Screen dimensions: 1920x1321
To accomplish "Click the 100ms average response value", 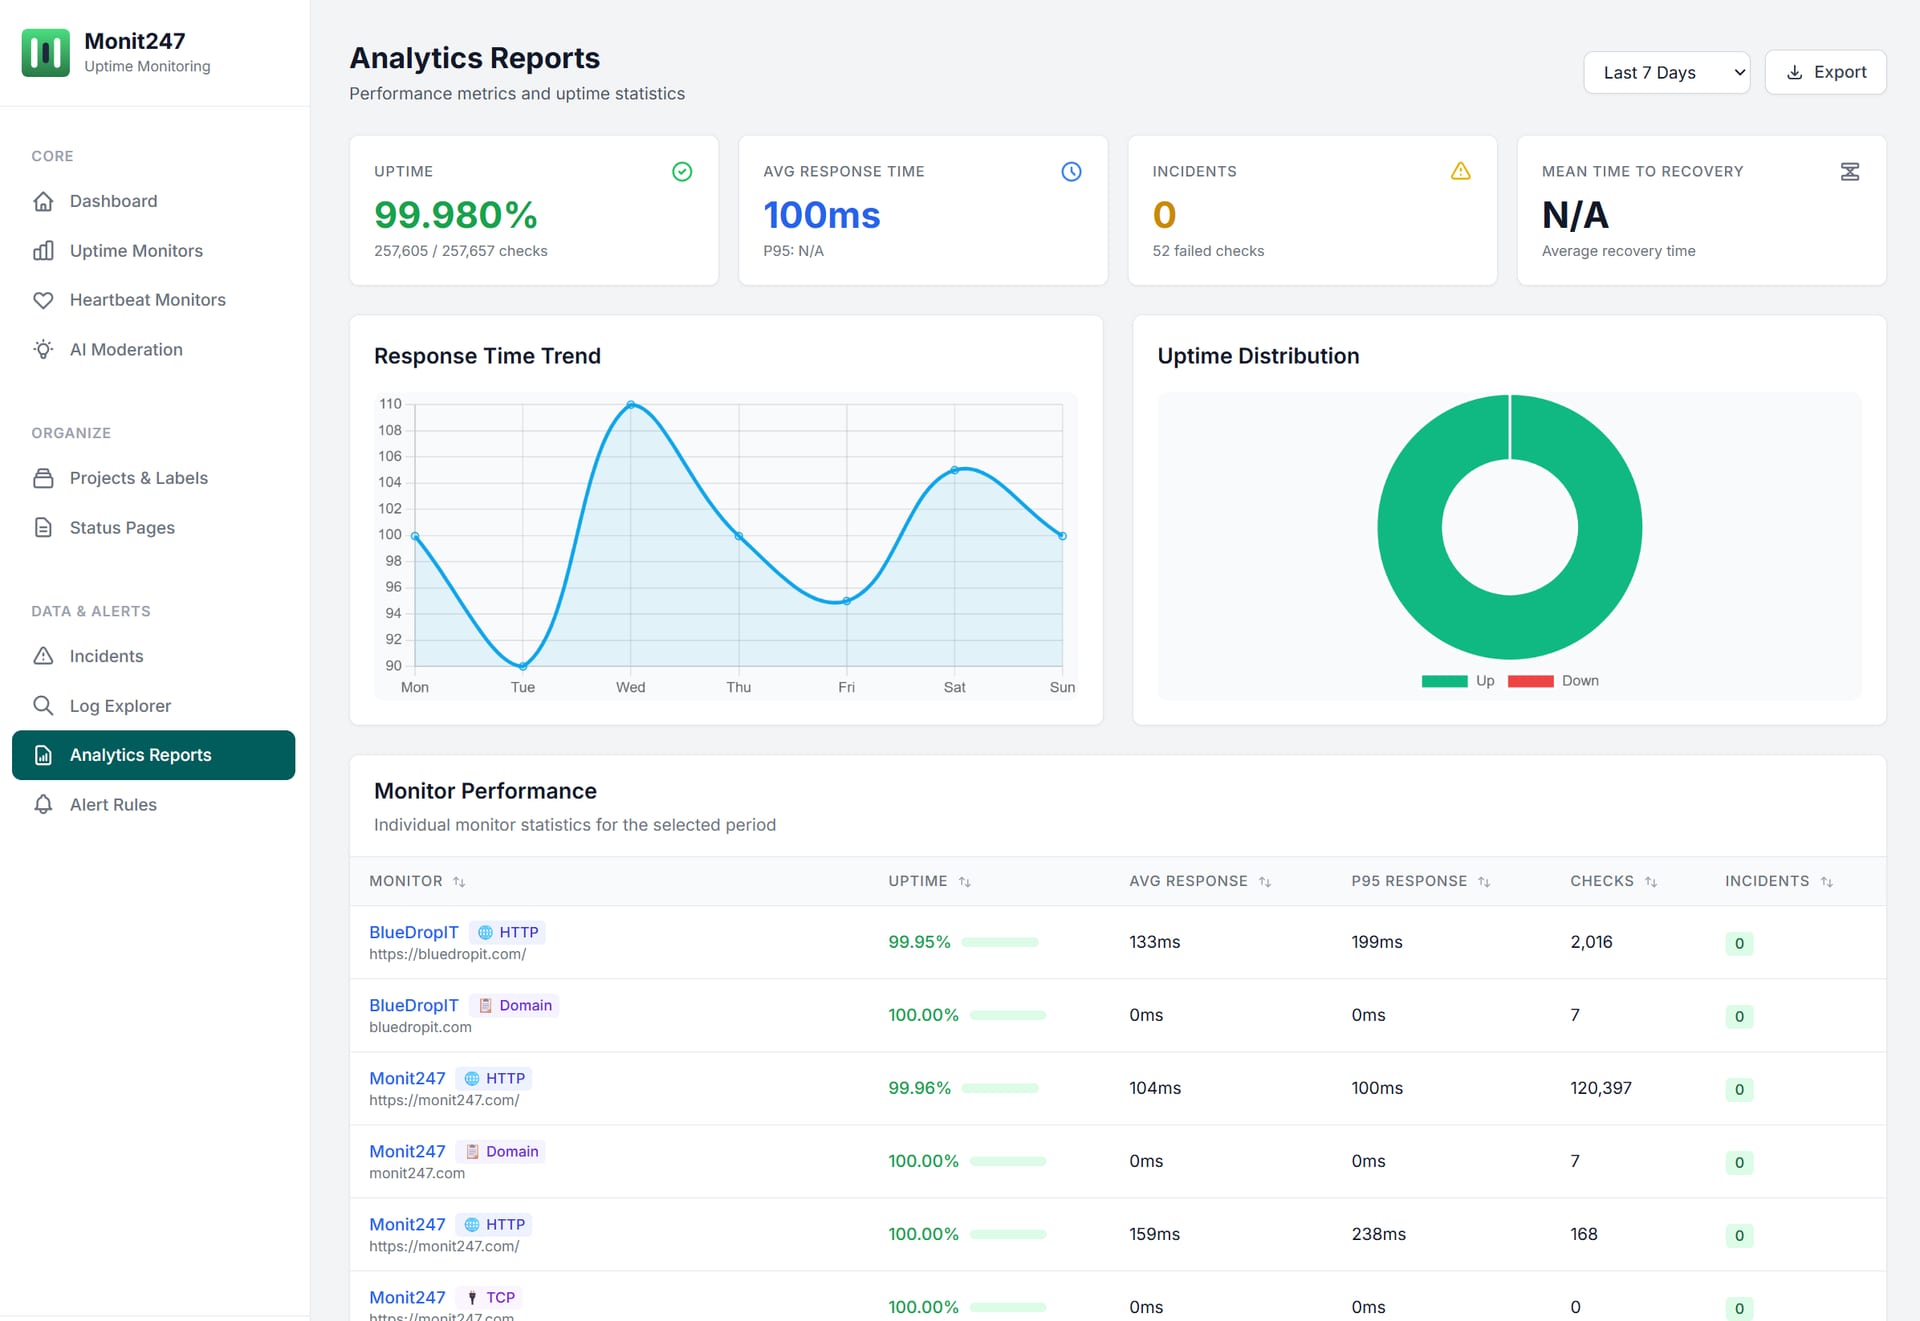I will click(822, 215).
